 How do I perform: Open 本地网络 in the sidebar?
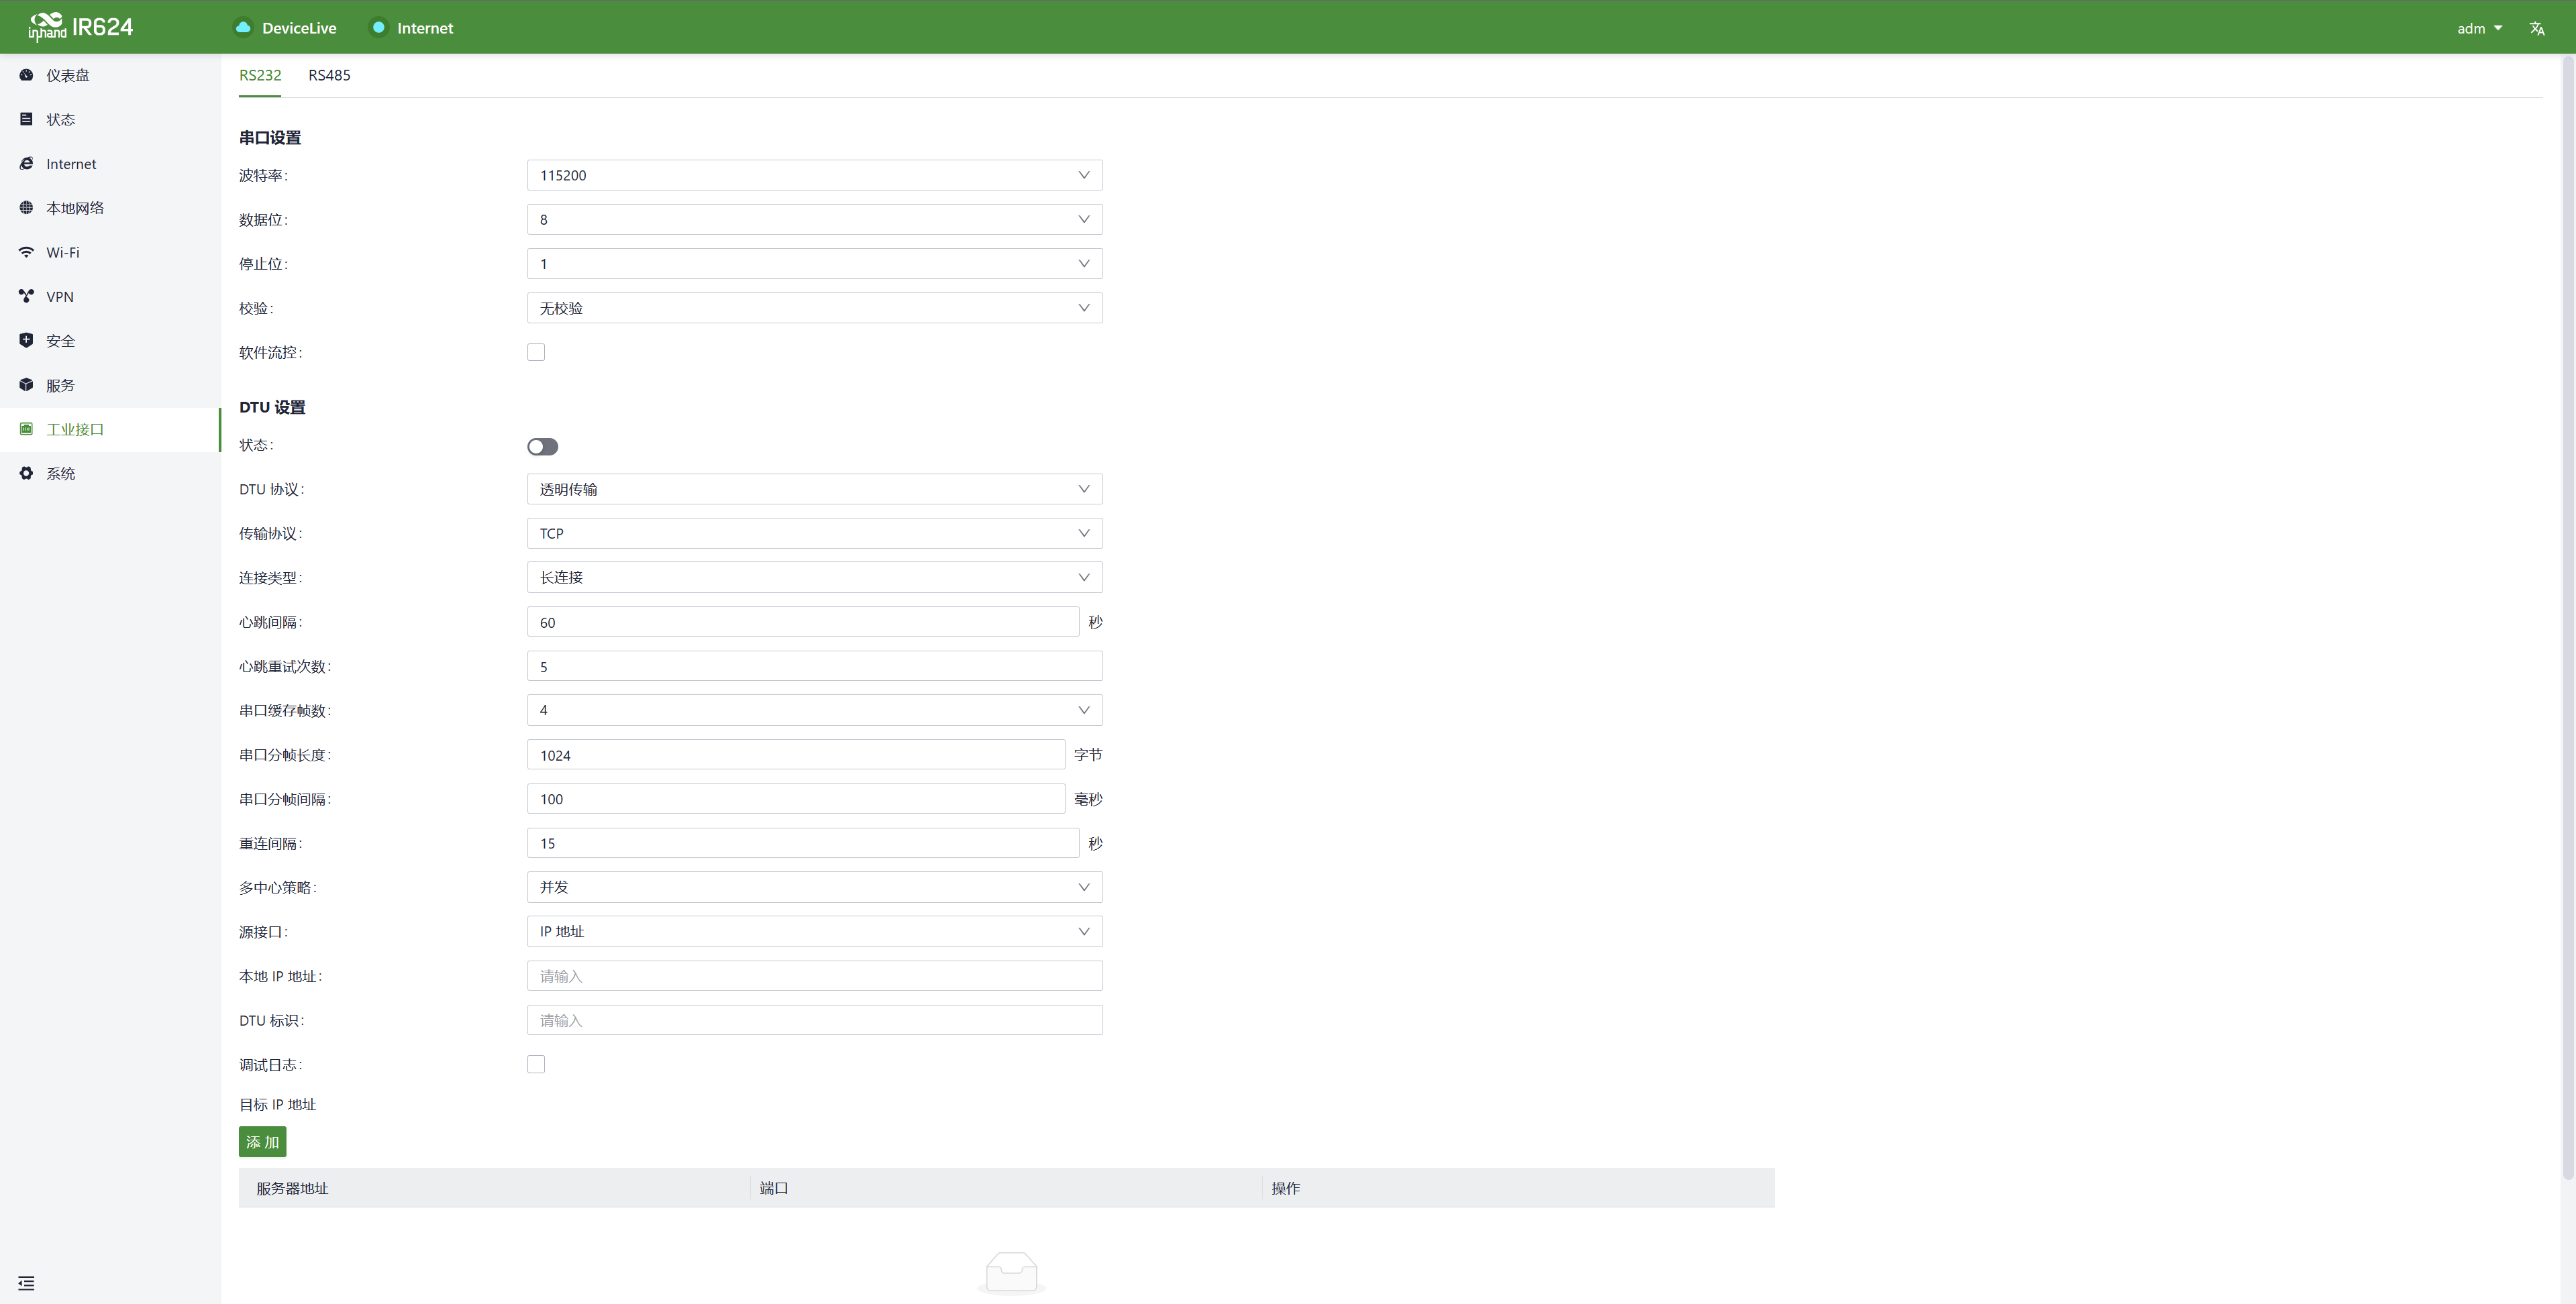point(110,208)
